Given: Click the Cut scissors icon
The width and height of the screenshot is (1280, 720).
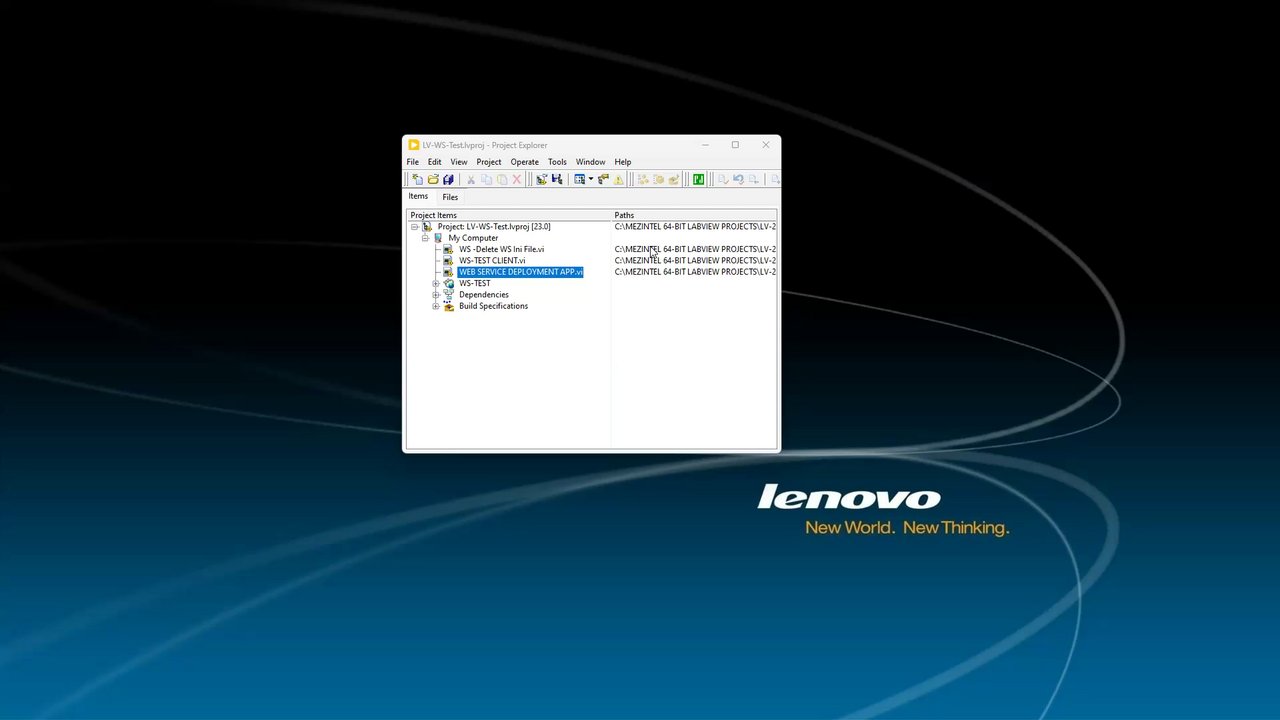Looking at the screenshot, I should (x=471, y=179).
